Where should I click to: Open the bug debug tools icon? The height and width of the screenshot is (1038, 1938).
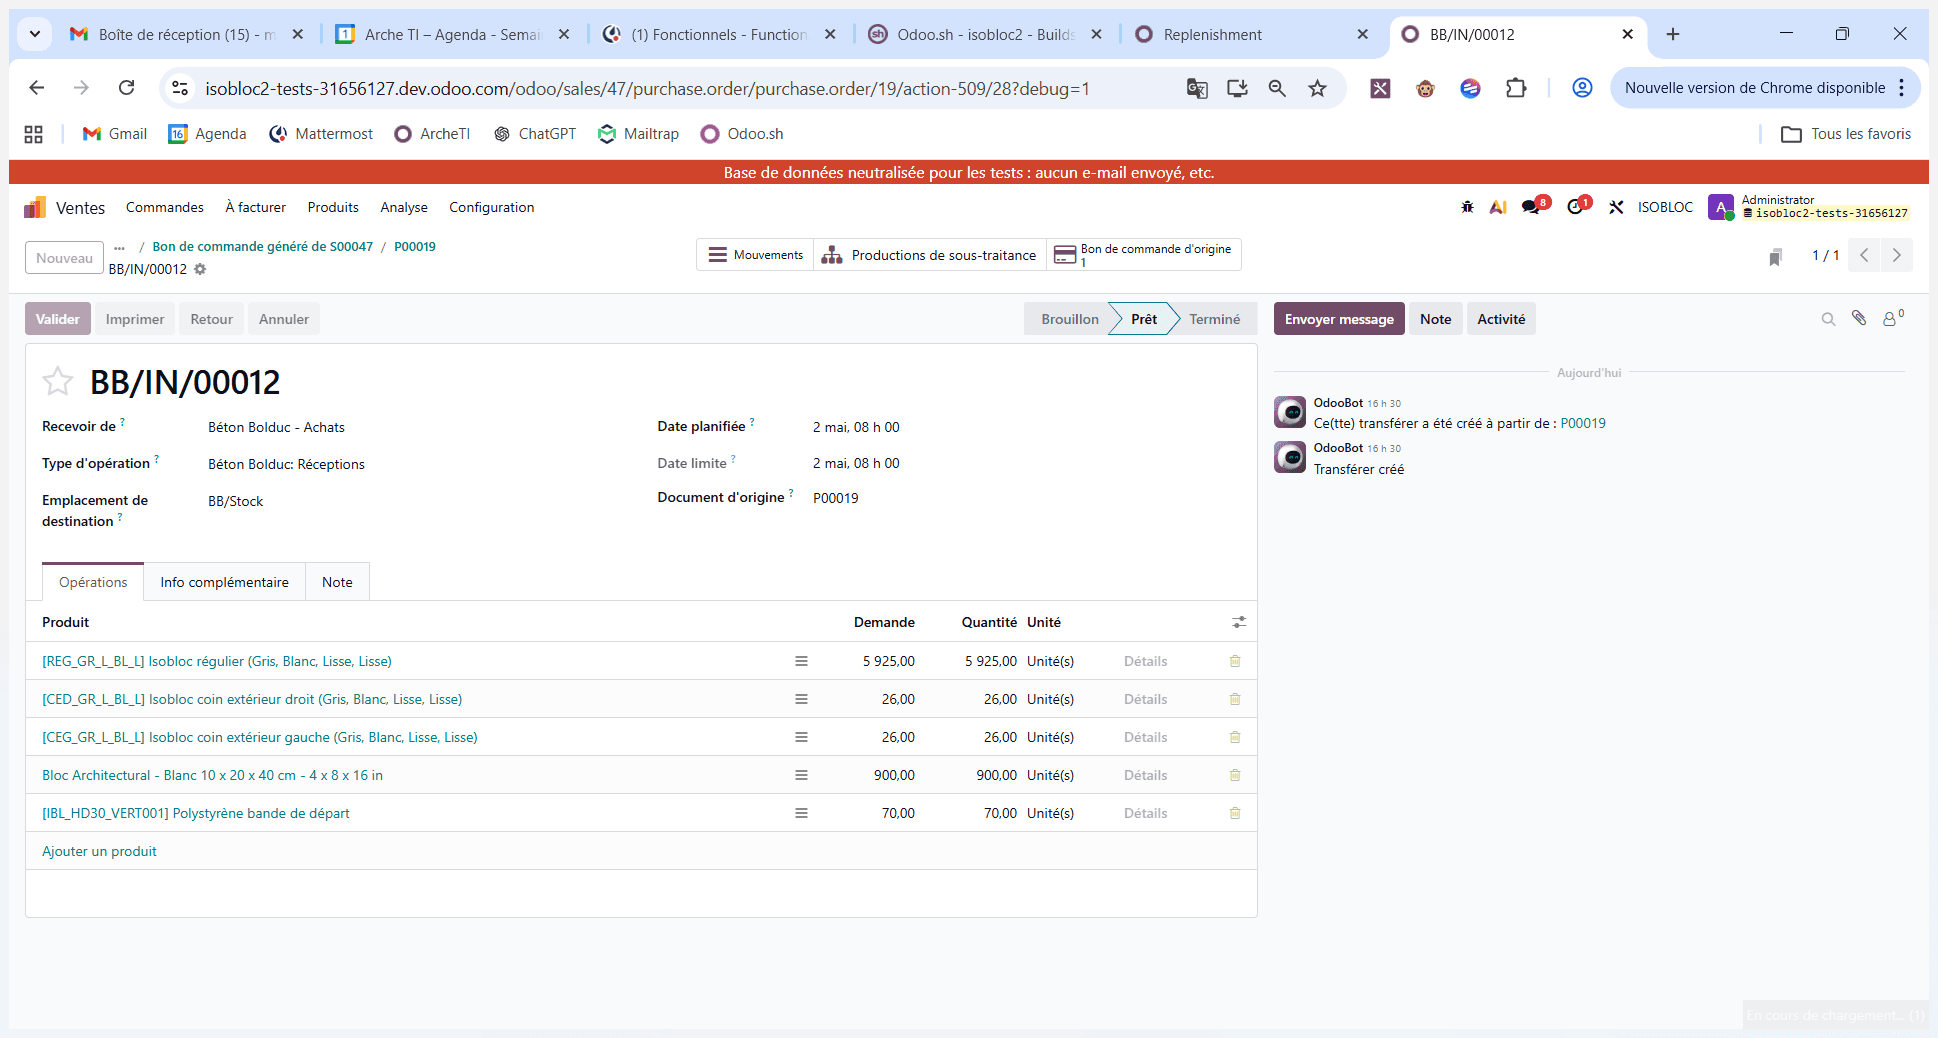1467,207
